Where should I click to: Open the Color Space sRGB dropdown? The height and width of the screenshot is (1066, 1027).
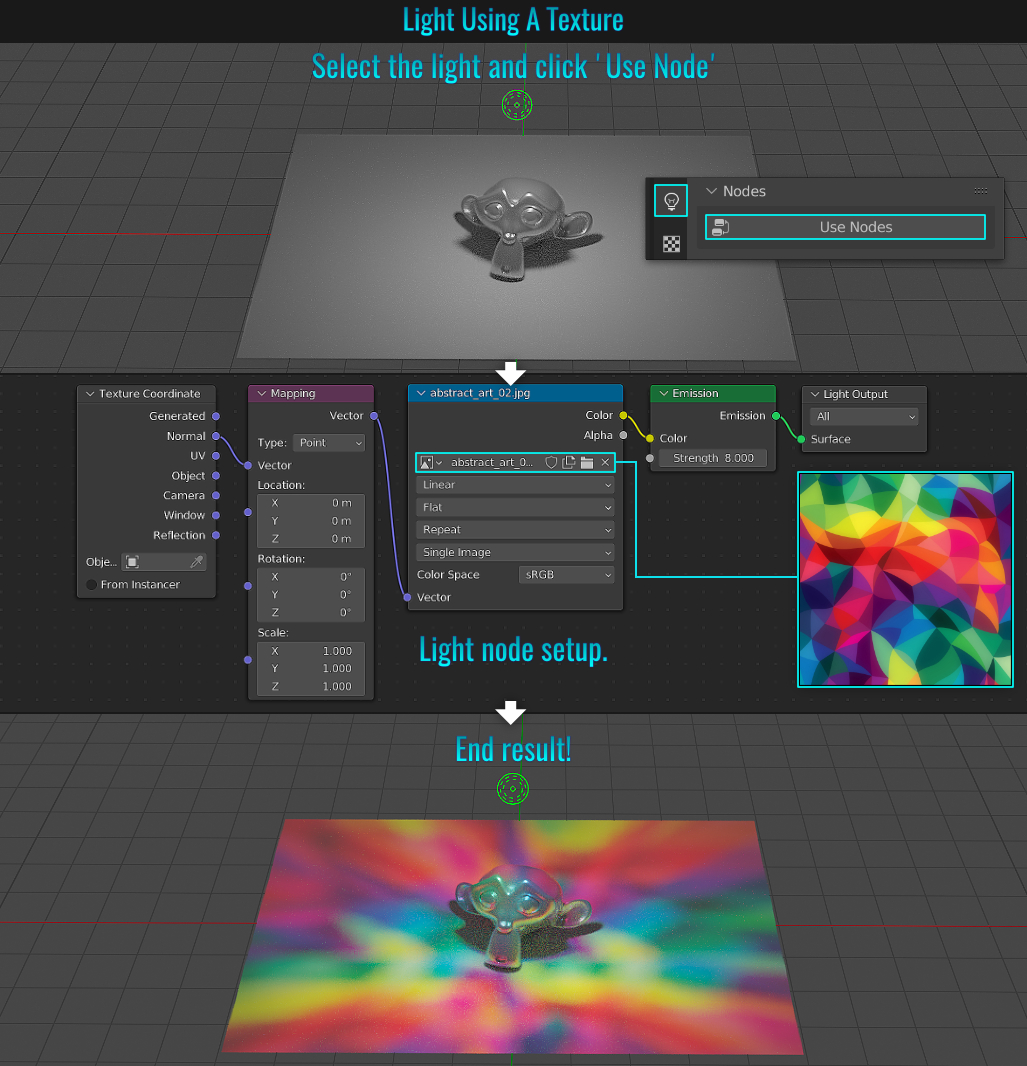566,574
